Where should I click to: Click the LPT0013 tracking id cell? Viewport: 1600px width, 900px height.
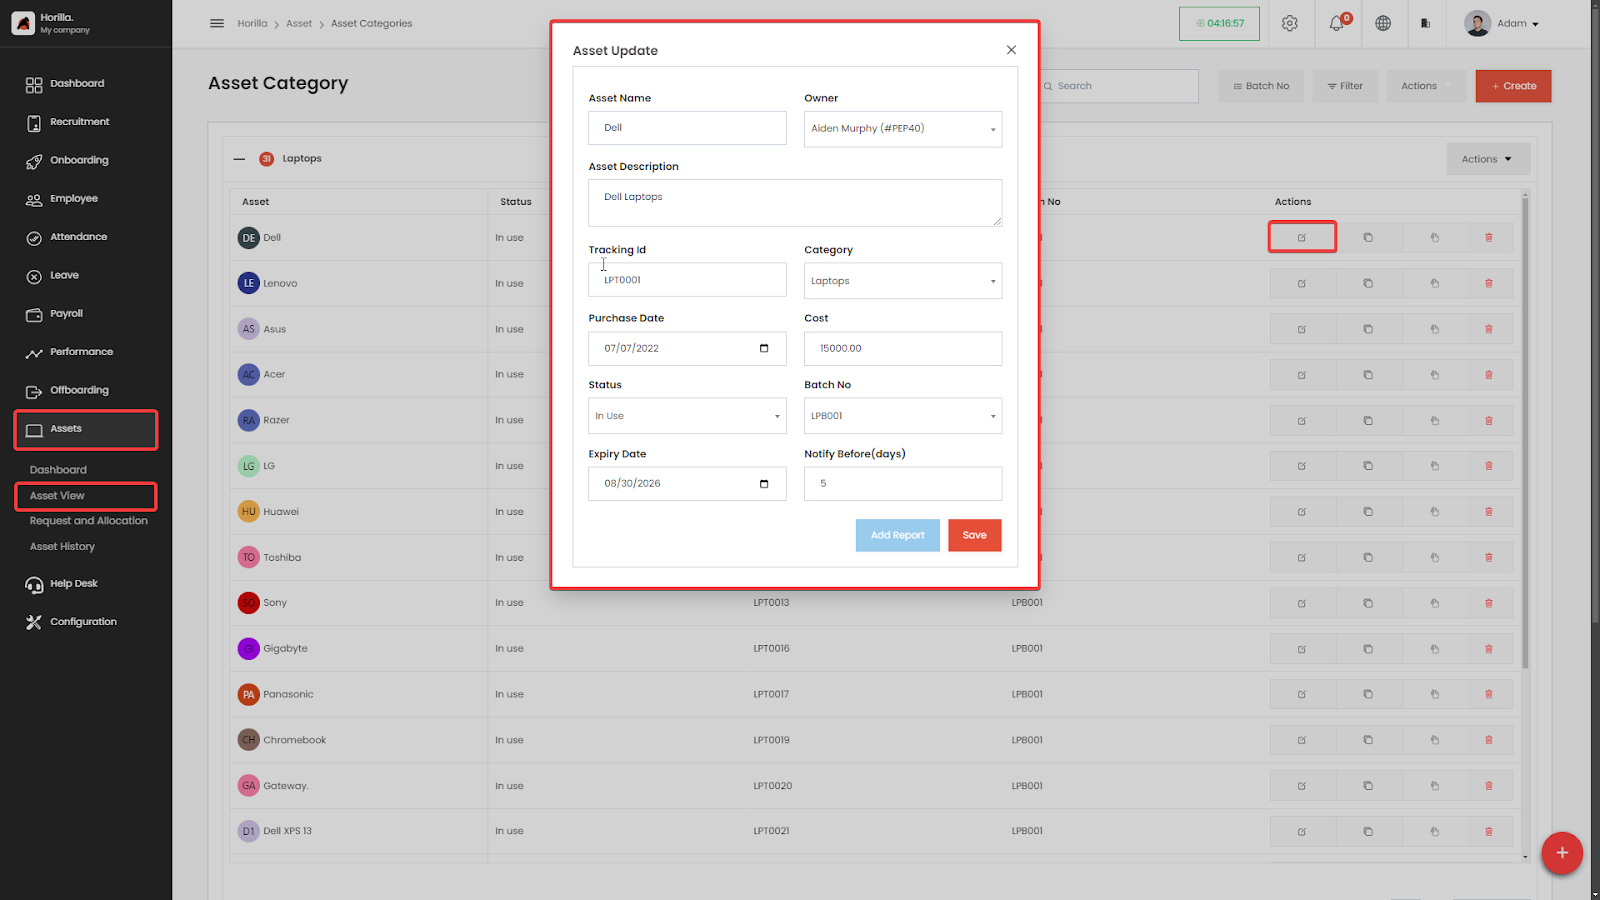pos(771,603)
